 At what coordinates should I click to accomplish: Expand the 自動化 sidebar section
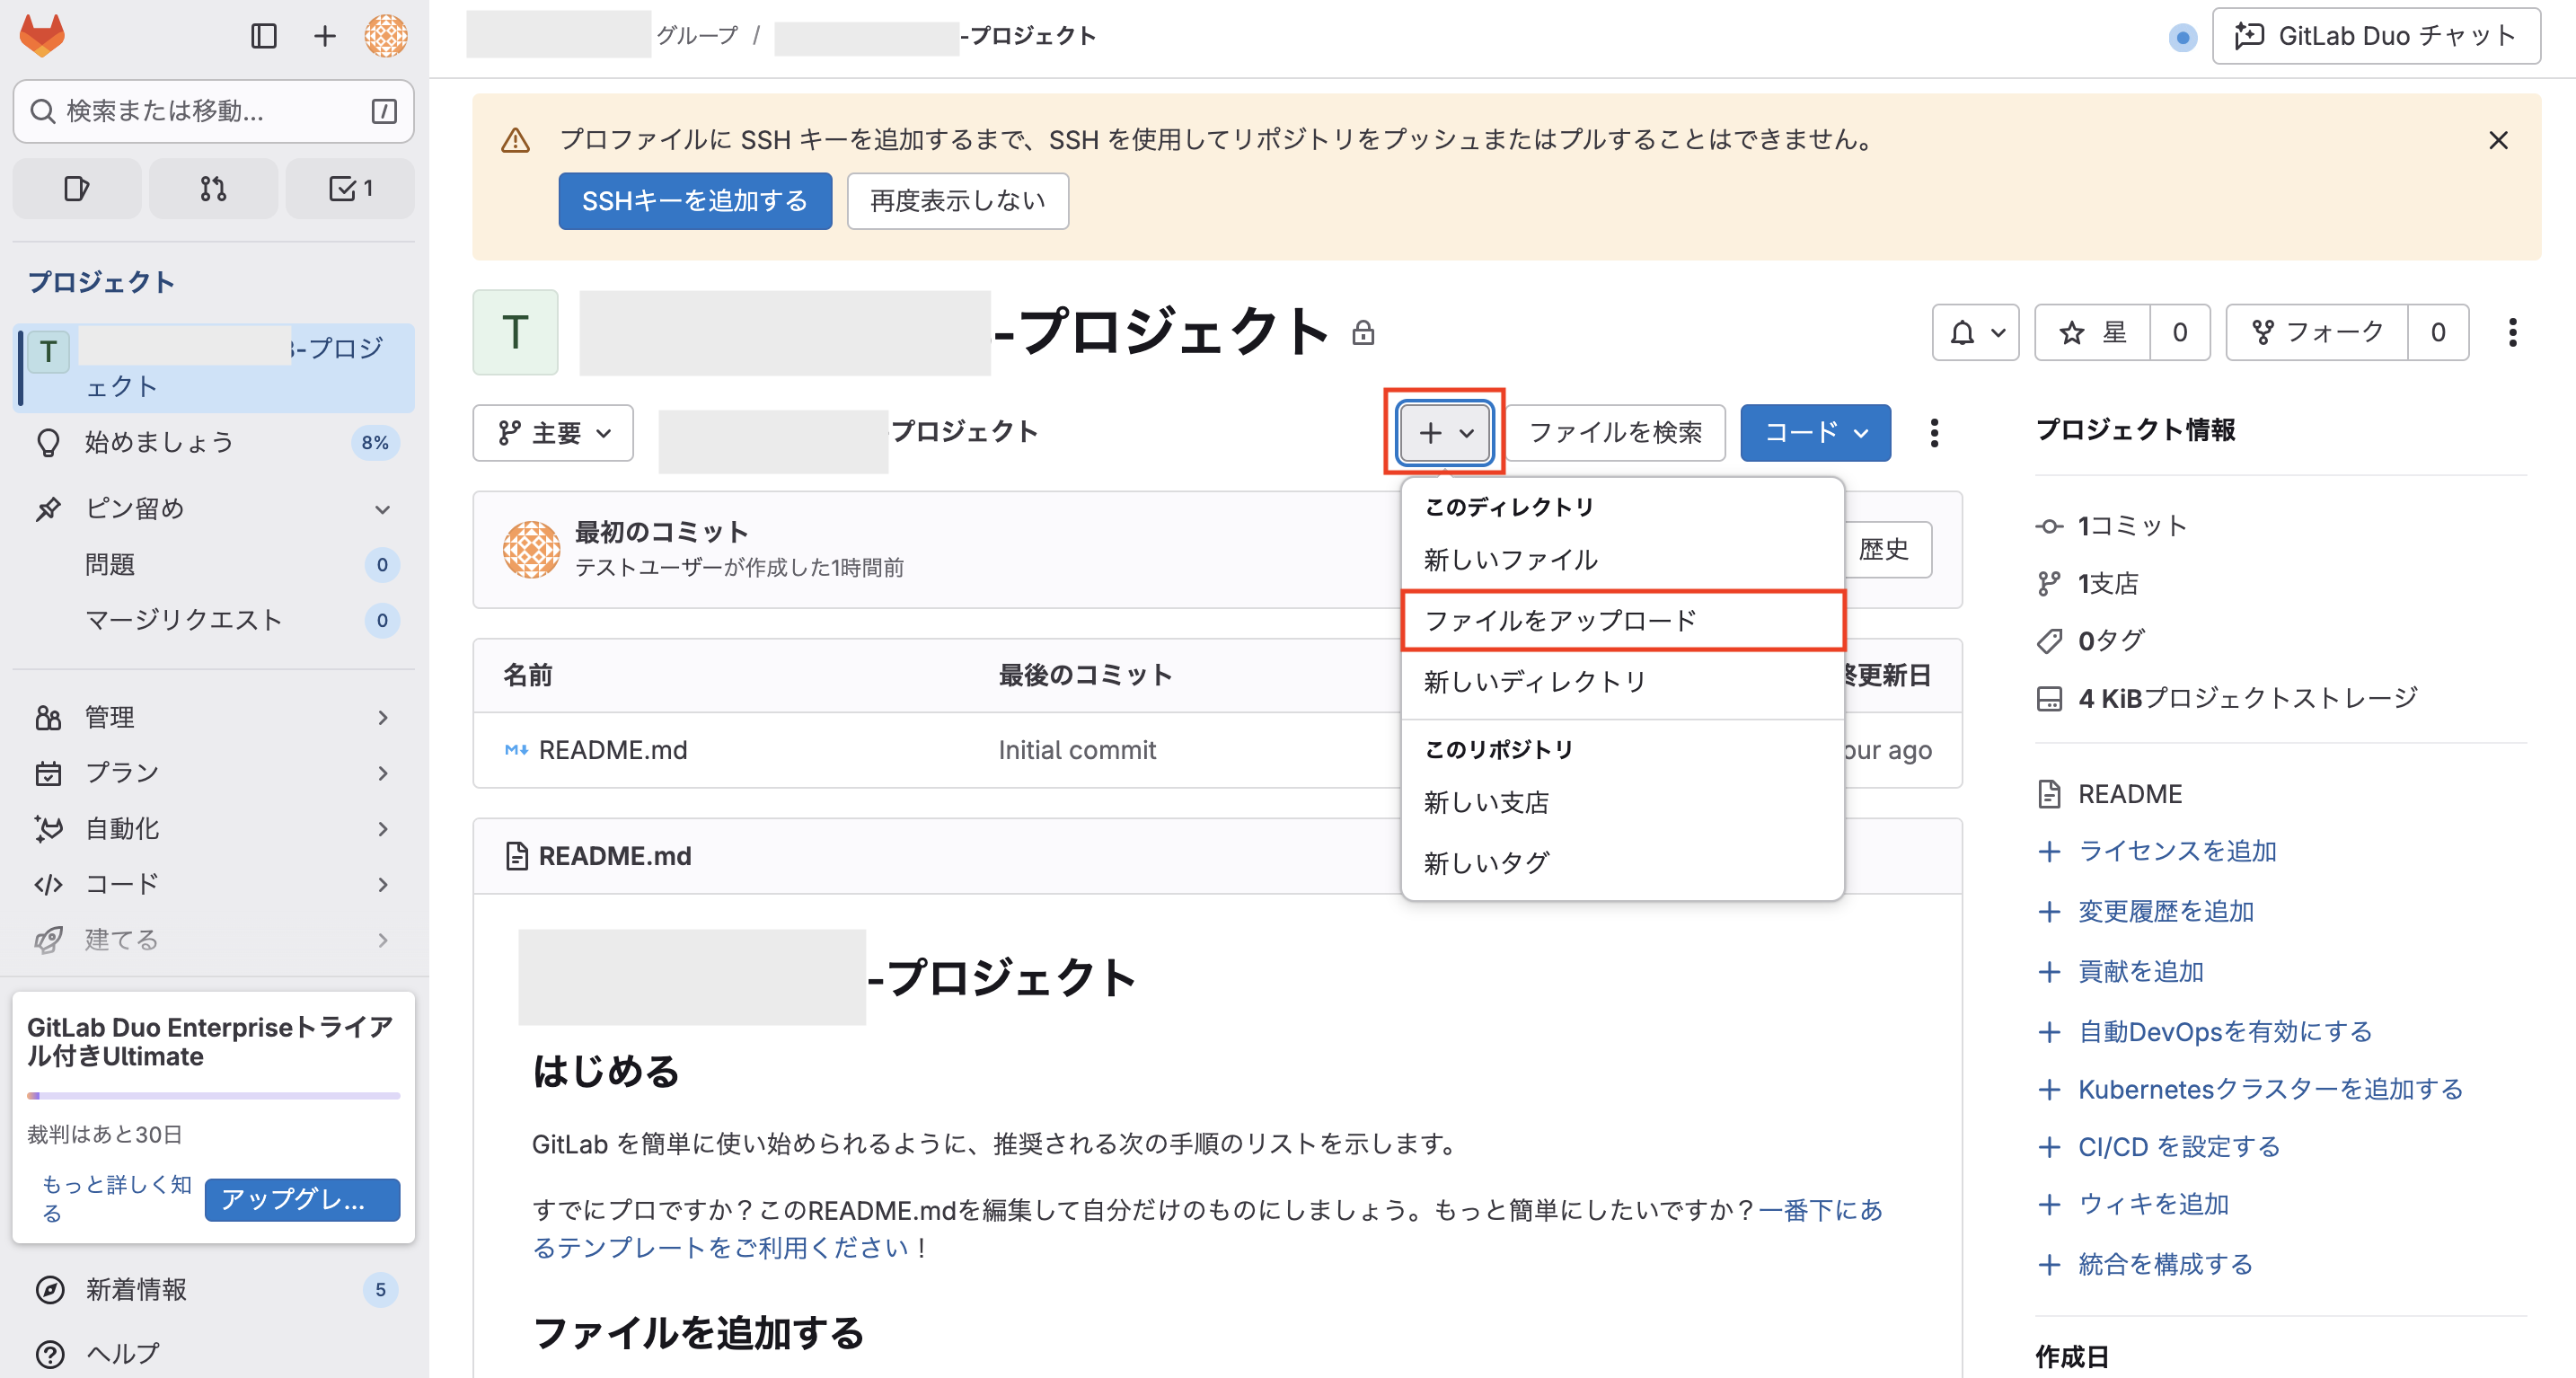pyautogui.click(x=213, y=829)
